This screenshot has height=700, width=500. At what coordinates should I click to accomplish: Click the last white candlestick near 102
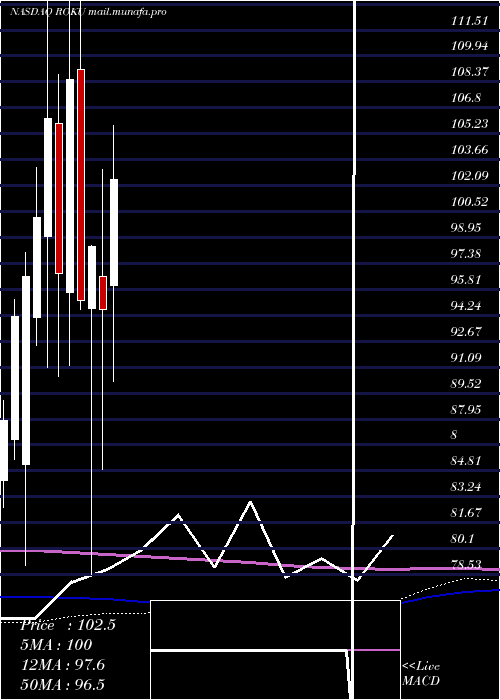point(114,232)
